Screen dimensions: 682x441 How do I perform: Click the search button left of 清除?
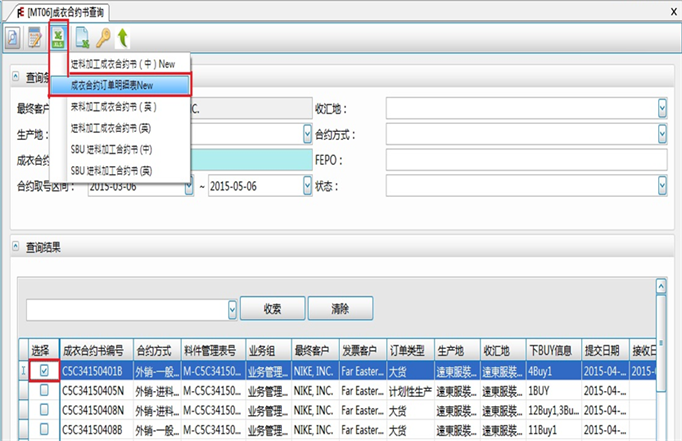[x=273, y=309]
